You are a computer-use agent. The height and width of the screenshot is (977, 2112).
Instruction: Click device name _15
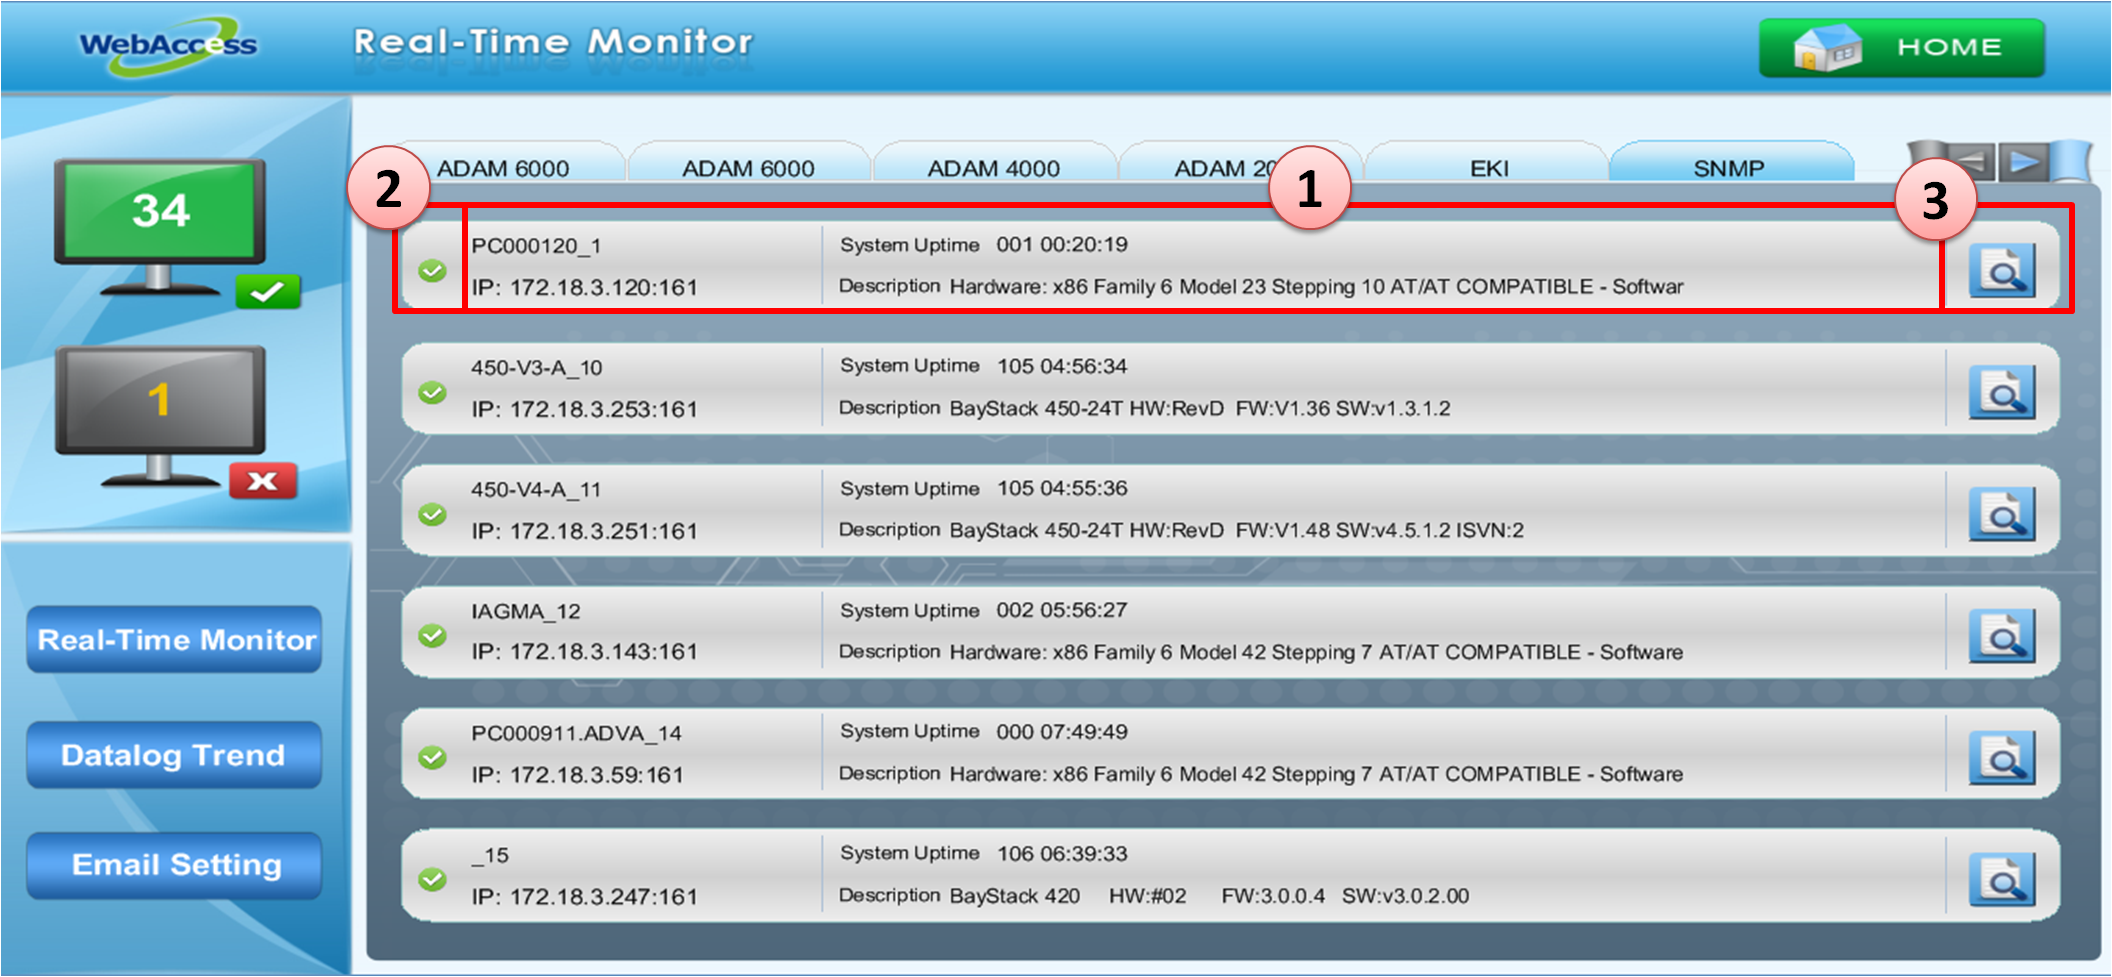click(x=490, y=856)
